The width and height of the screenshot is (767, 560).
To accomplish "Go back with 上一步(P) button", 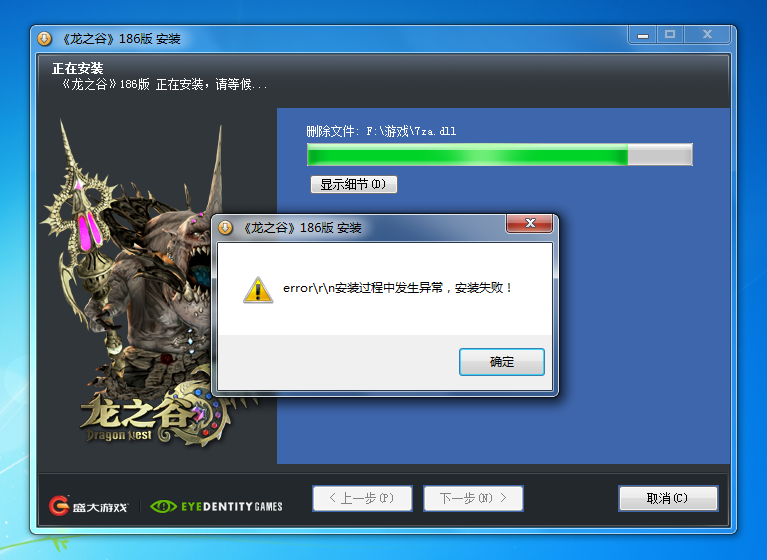I will point(361,498).
